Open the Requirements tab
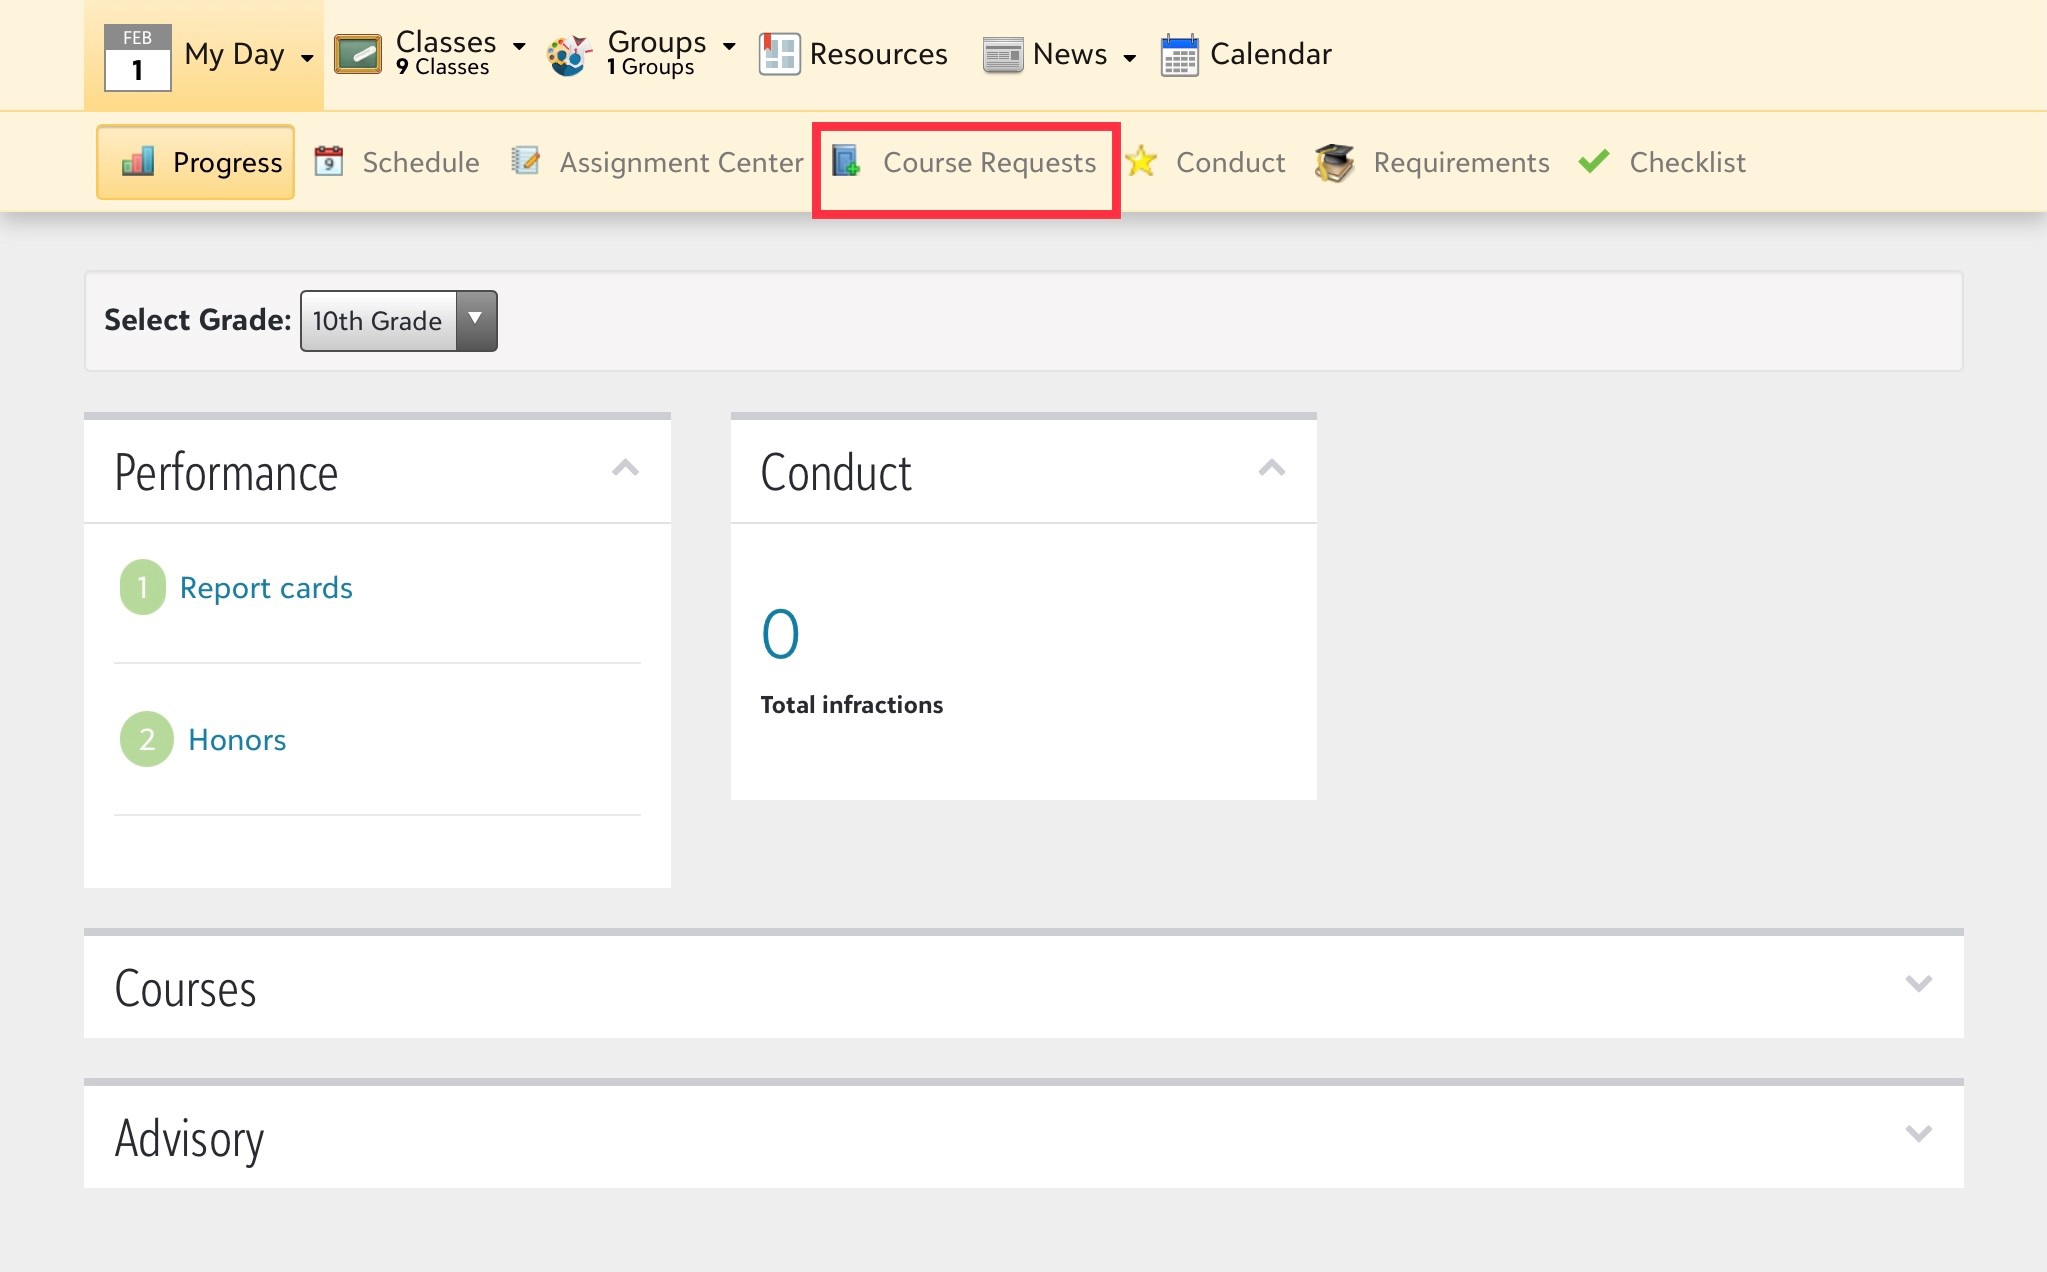This screenshot has height=1272, width=2047. coord(1432,162)
